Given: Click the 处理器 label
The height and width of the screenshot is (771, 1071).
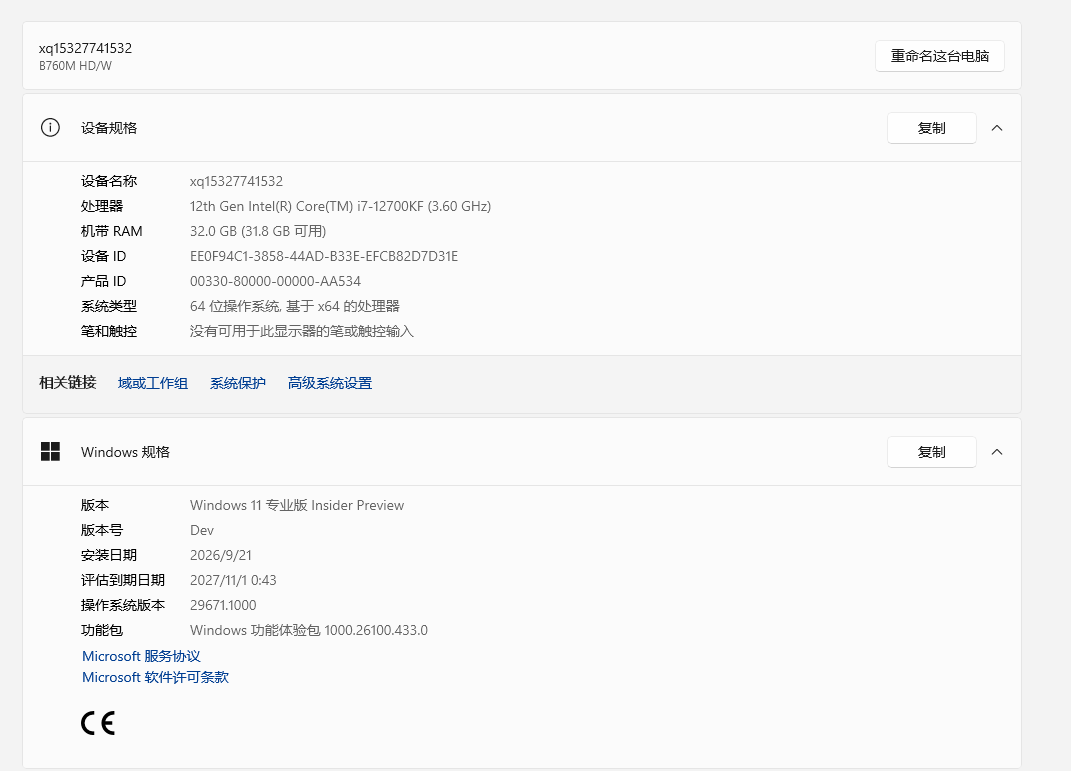Looking at the screenshot, I should (x=102, y=206).
